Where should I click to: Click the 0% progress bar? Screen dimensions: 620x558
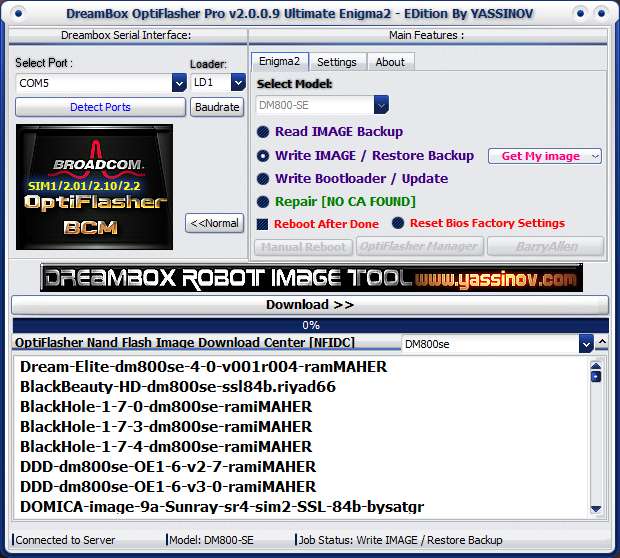pyautogui.click(x=311, y=325)
